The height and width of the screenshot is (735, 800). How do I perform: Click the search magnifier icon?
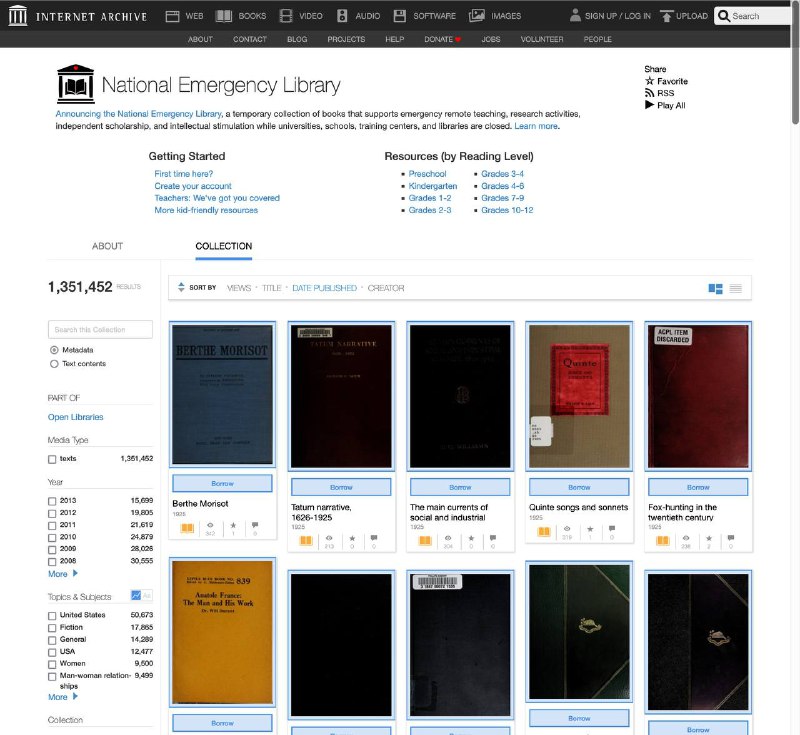click(x=724, y=16)
